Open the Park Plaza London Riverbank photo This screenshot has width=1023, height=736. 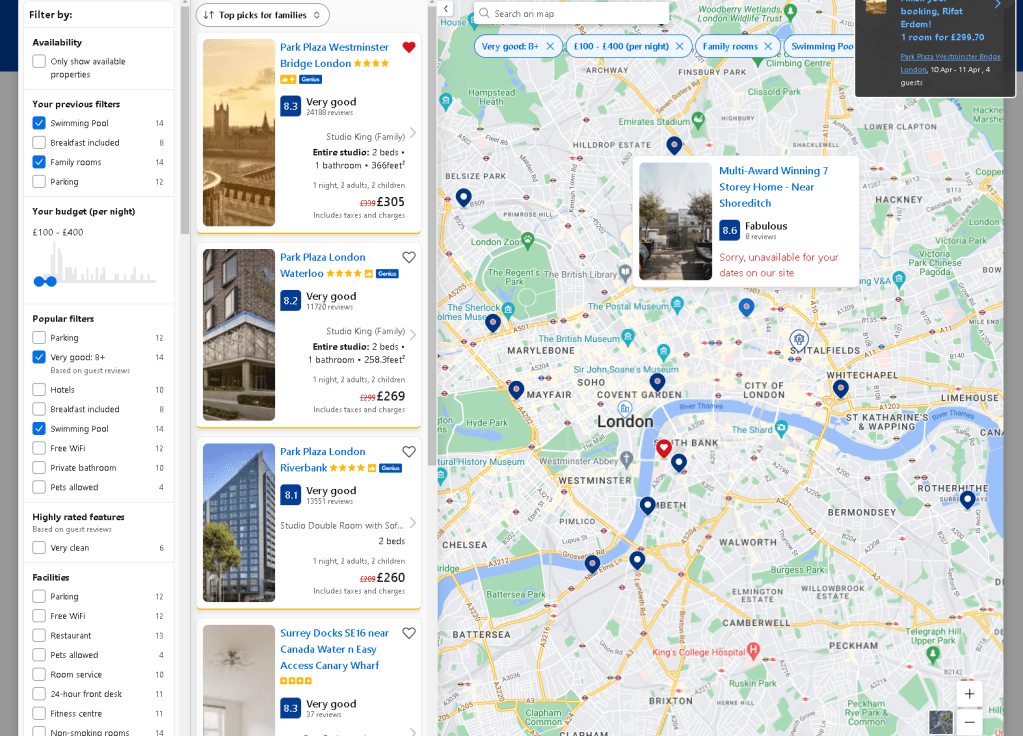(x=239, y=523)
